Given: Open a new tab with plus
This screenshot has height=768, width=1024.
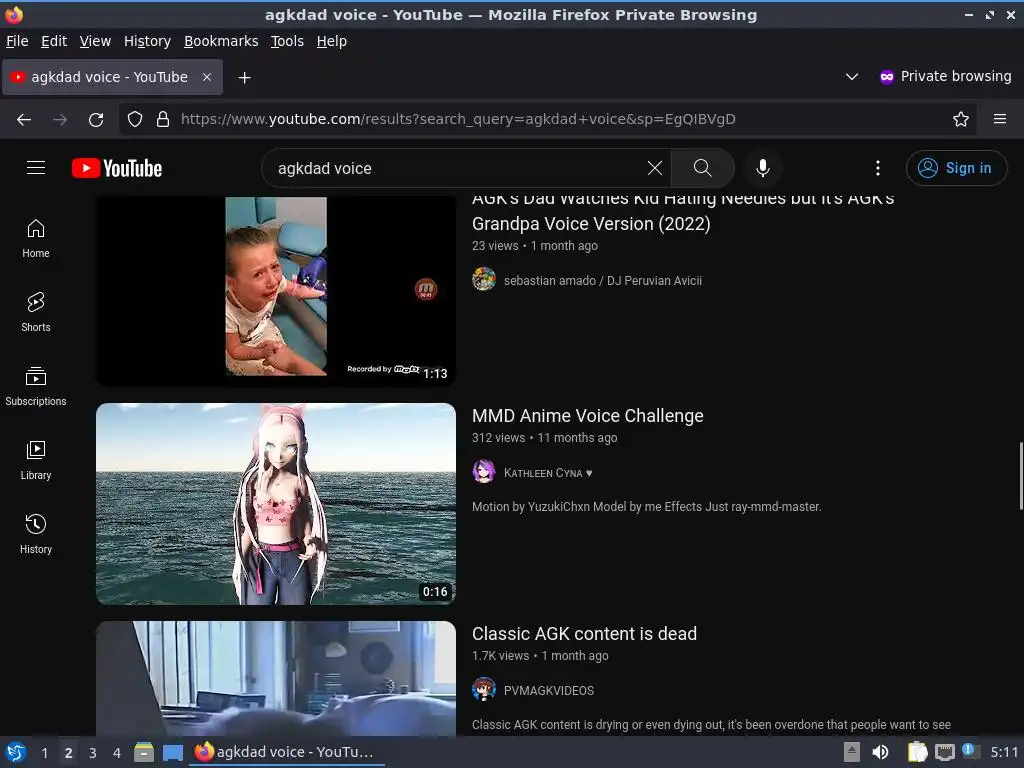Looking at the screenshot, I should [x=244, y=78].
